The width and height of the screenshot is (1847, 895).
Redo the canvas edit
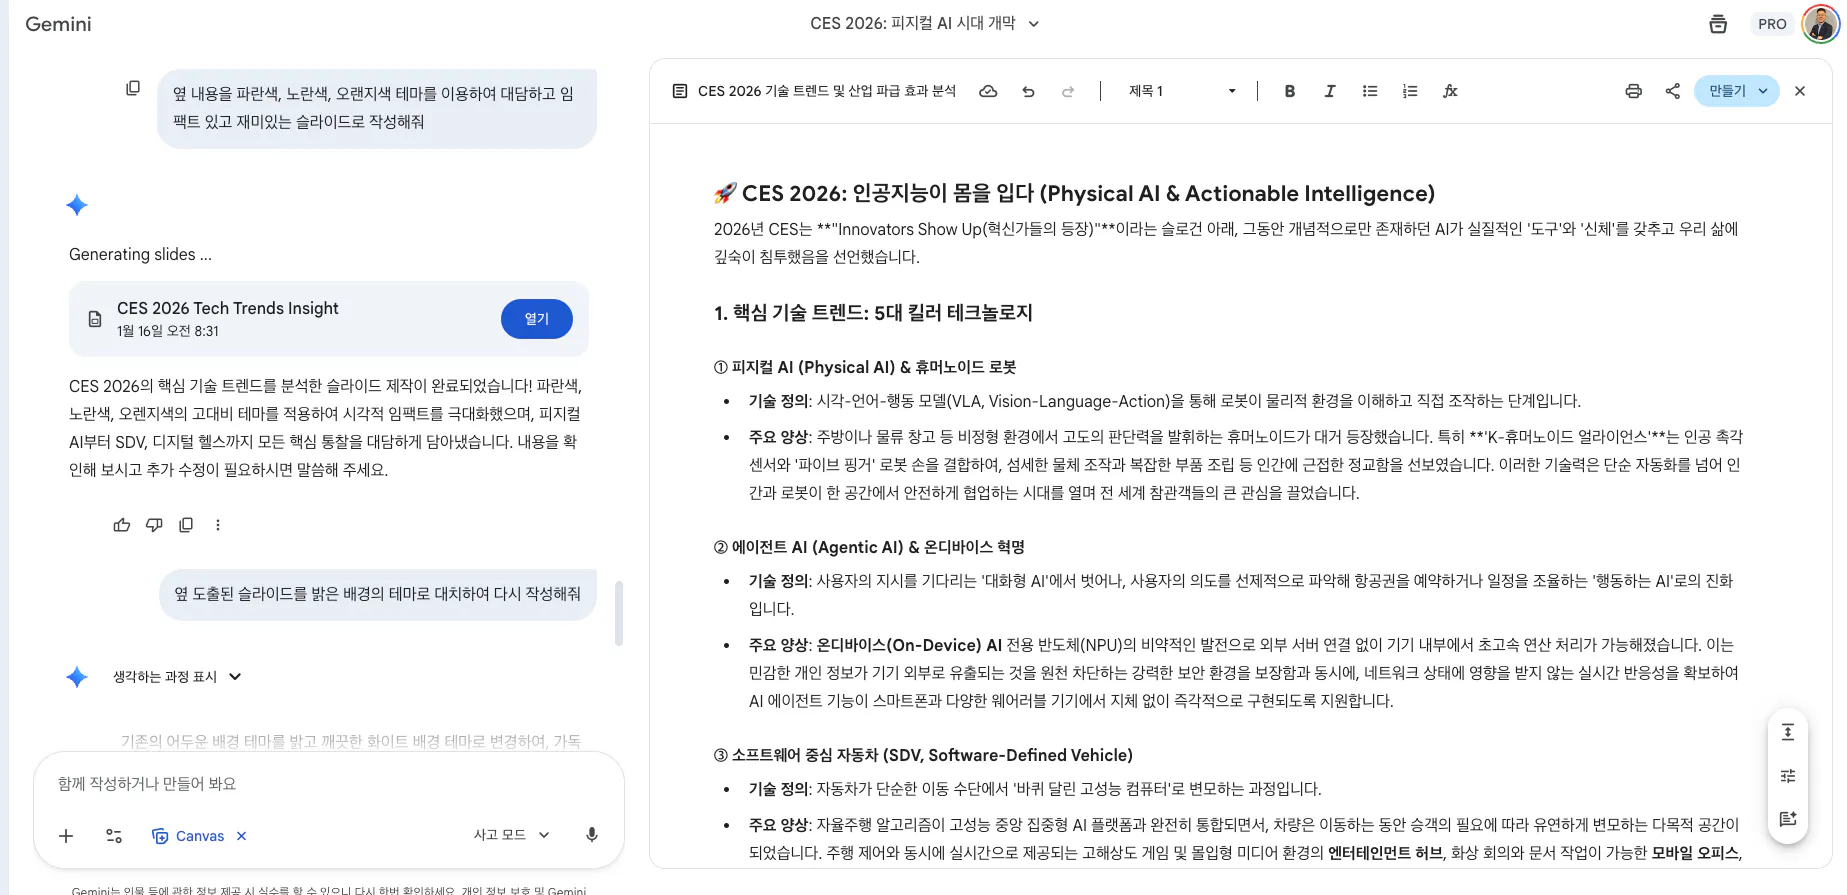point(1068,91)
